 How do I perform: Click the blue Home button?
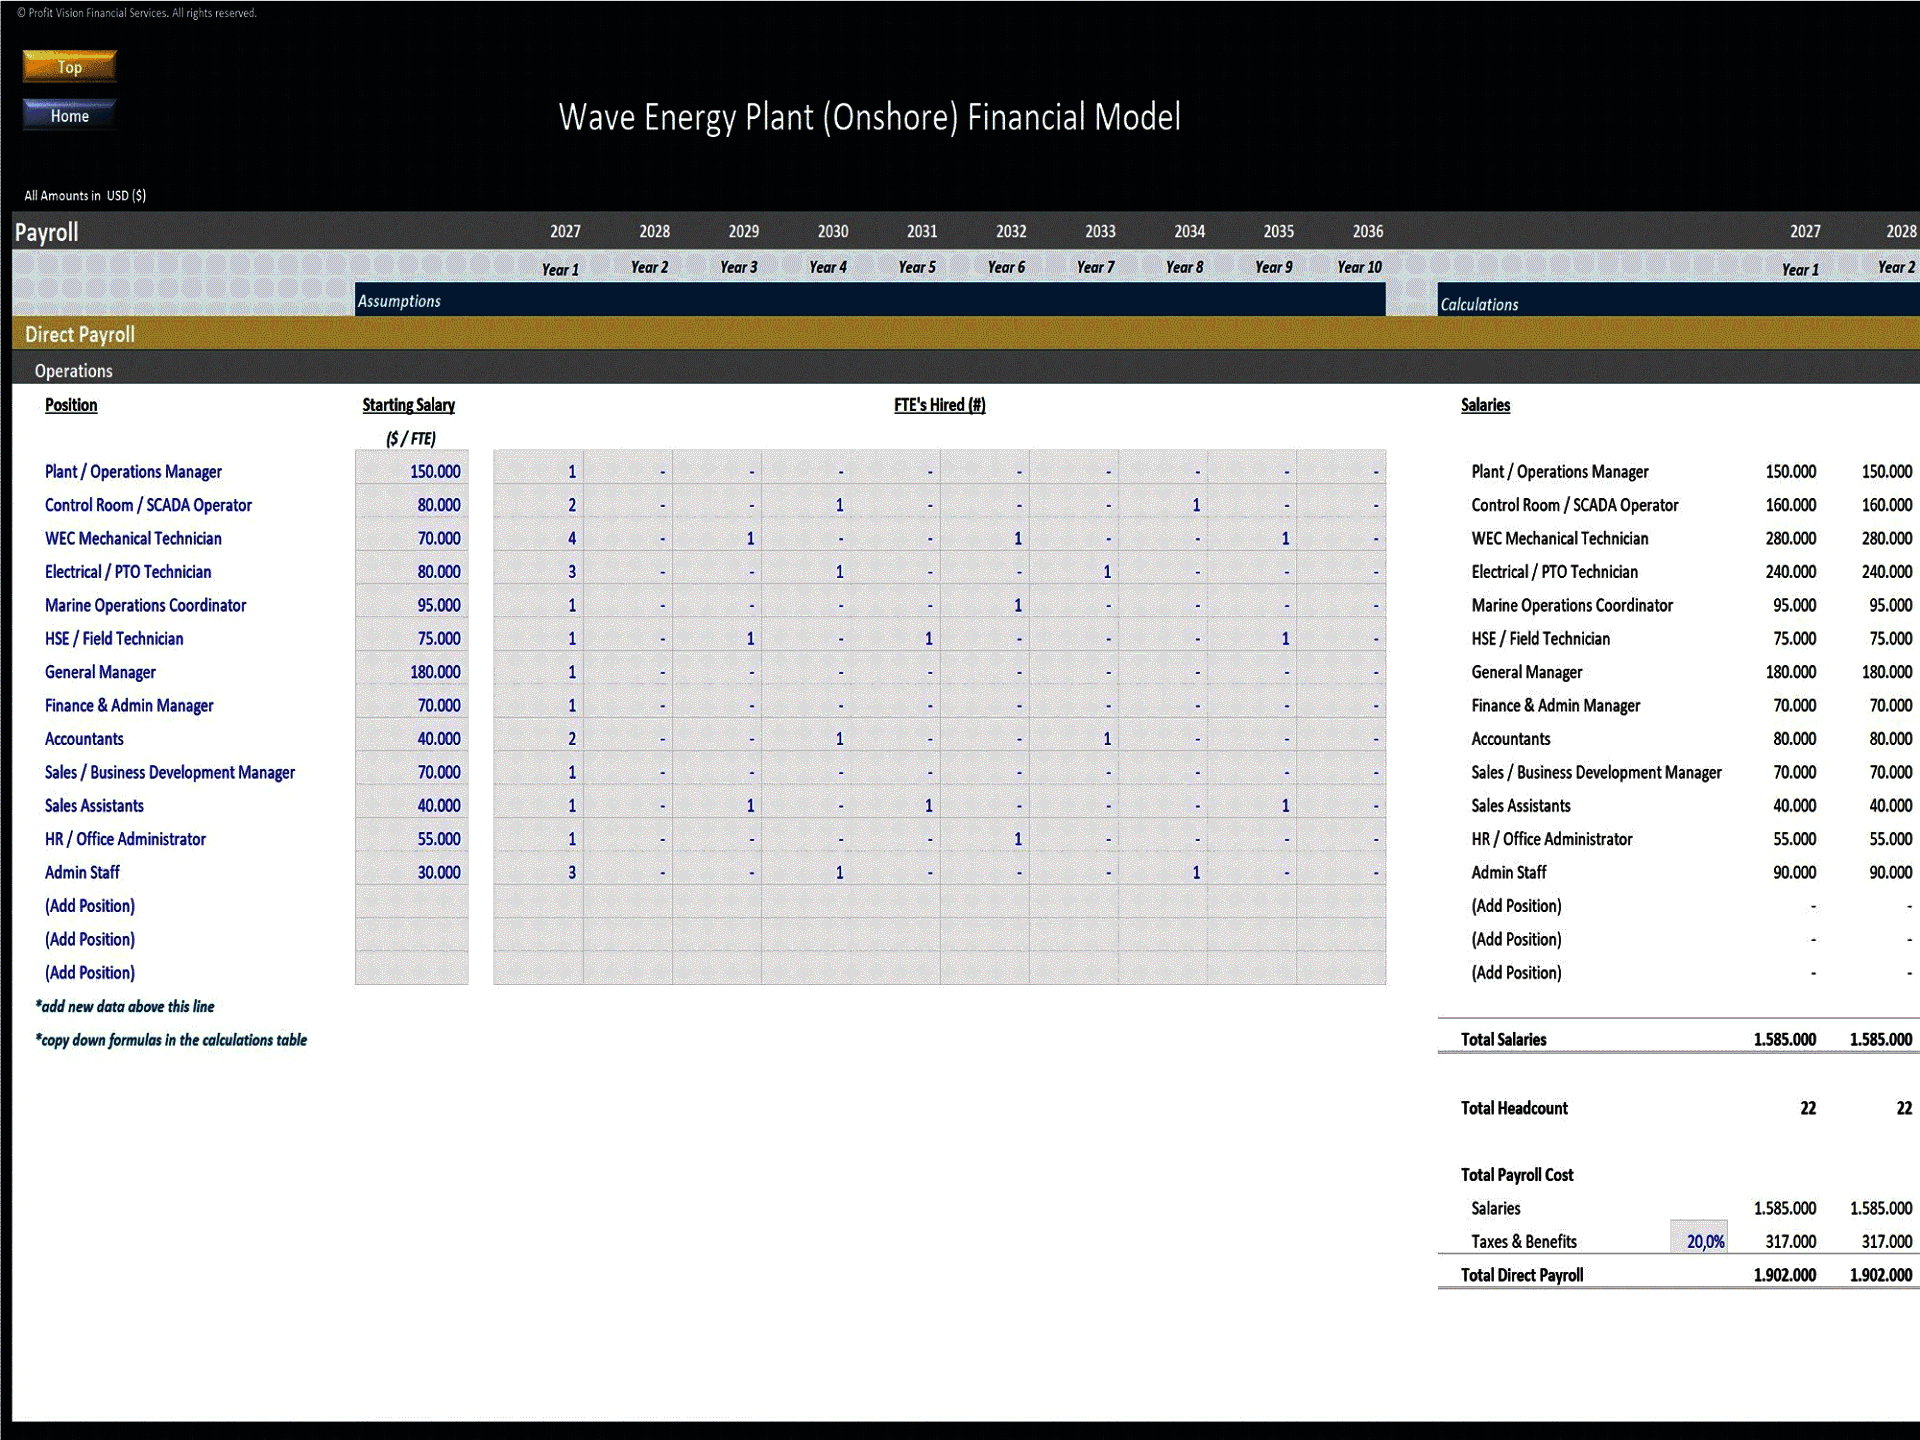[x=69, y=115]
